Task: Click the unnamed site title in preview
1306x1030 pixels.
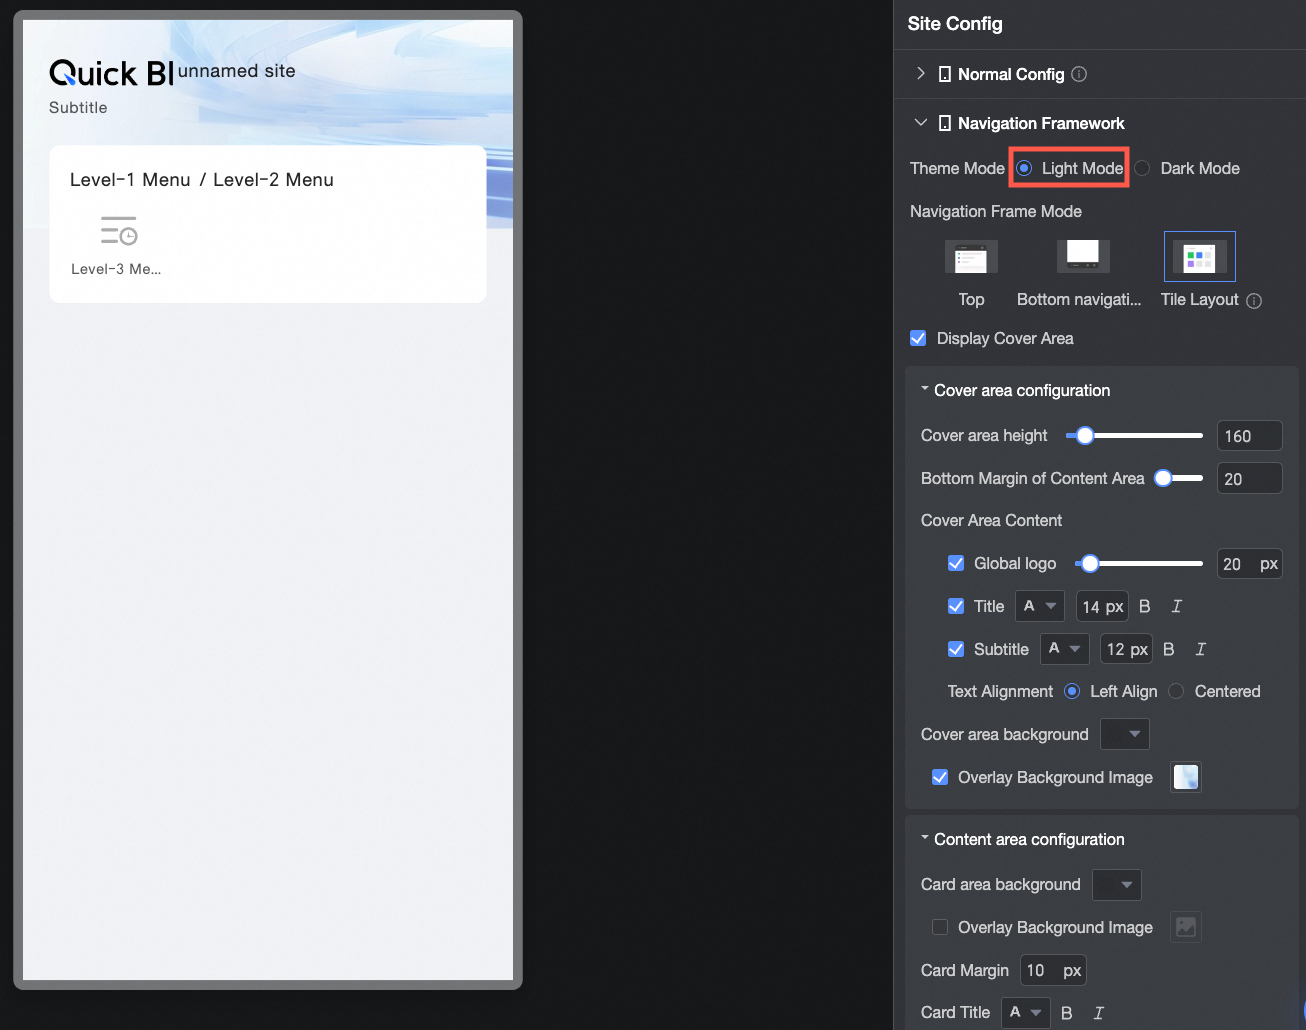Action: [237, 71]
